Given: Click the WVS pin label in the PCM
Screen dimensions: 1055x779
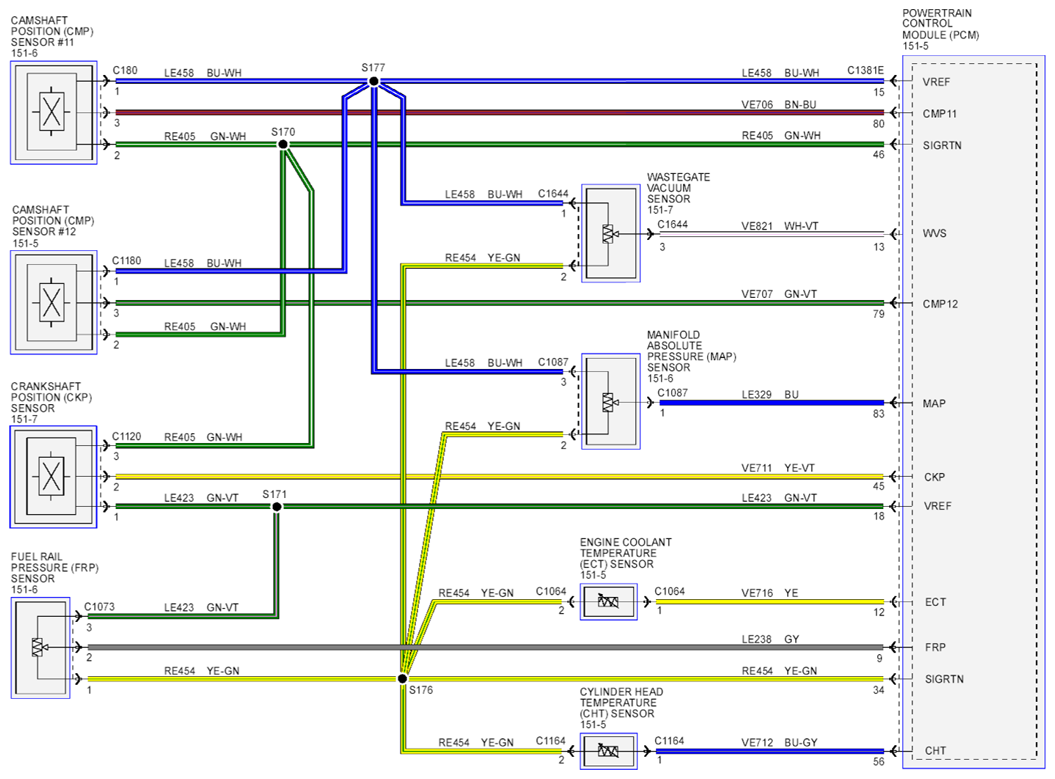Looking at the screenshot, I should (x=935, y=233).
